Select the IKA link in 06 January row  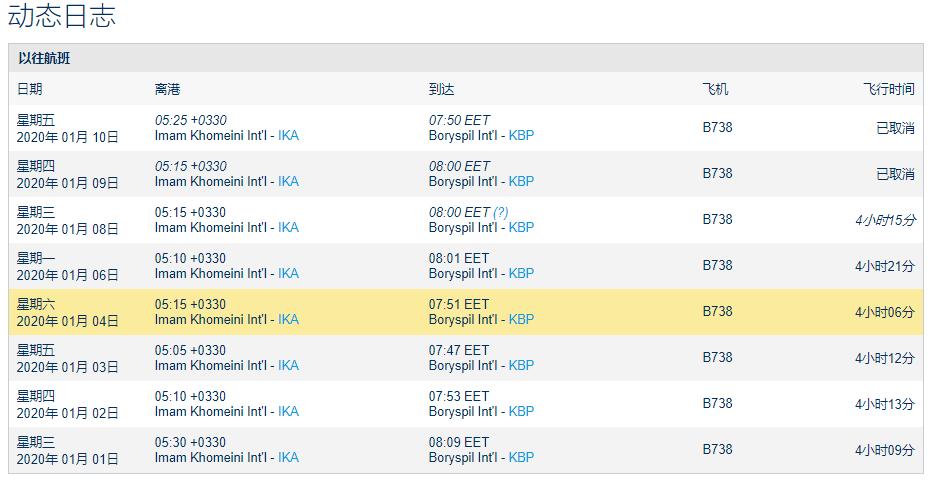point(288,273)
